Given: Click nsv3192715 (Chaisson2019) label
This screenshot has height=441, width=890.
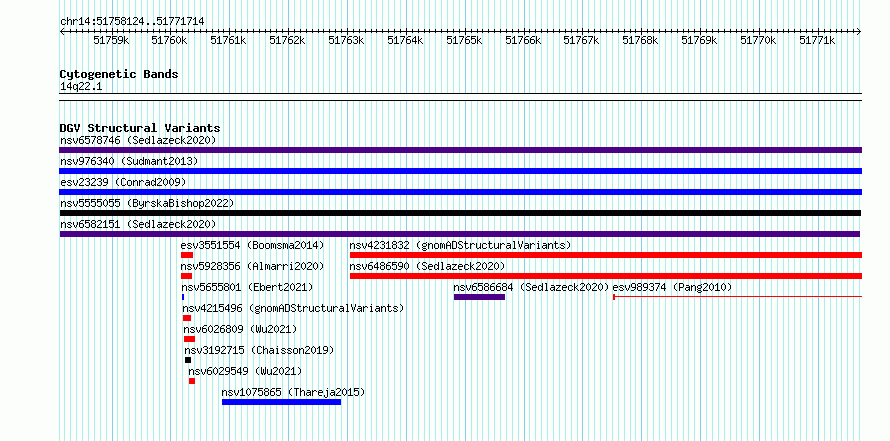Looking at the screenshot, I should (x=259, y=350).
